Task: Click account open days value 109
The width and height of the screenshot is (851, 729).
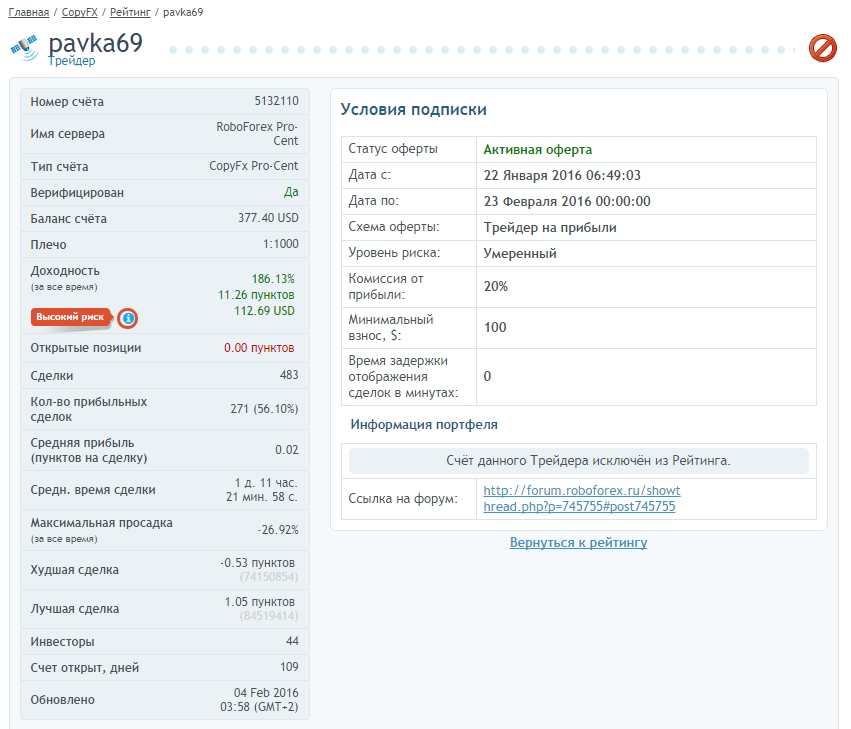Action: pos(289,667)
